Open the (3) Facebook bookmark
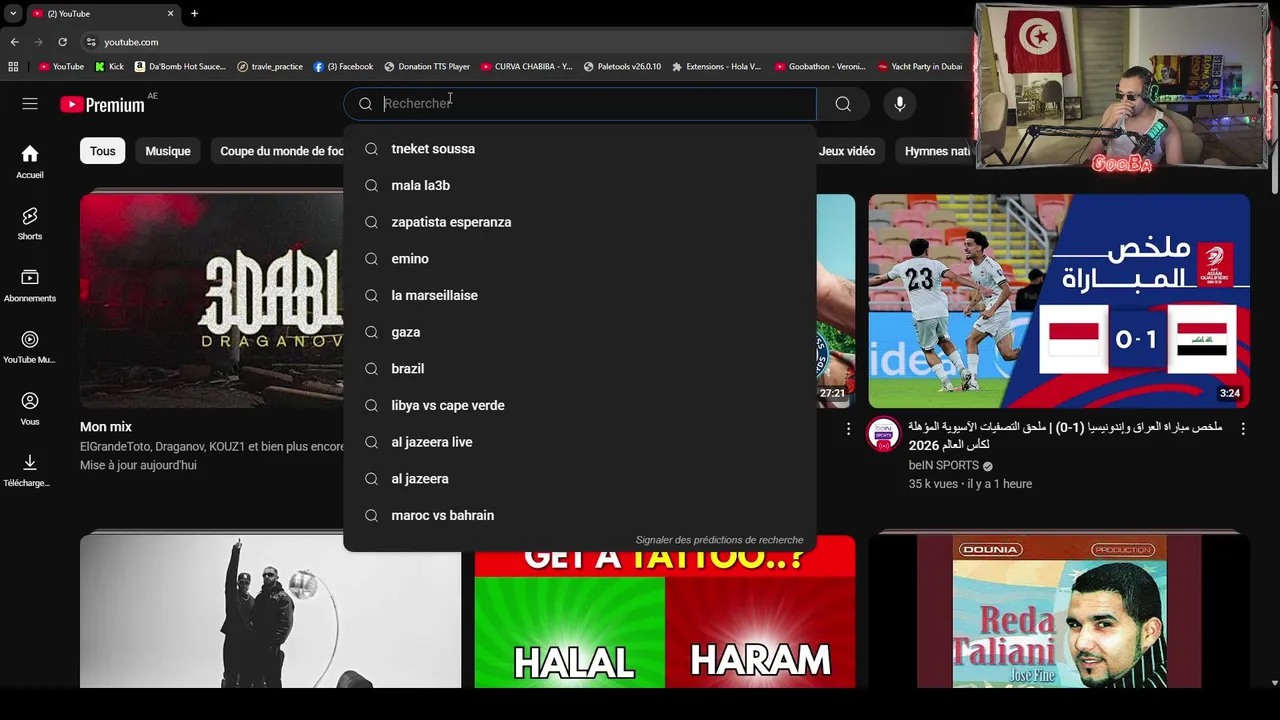Screen dimensions: 1280x720 [x=343, y=67]
